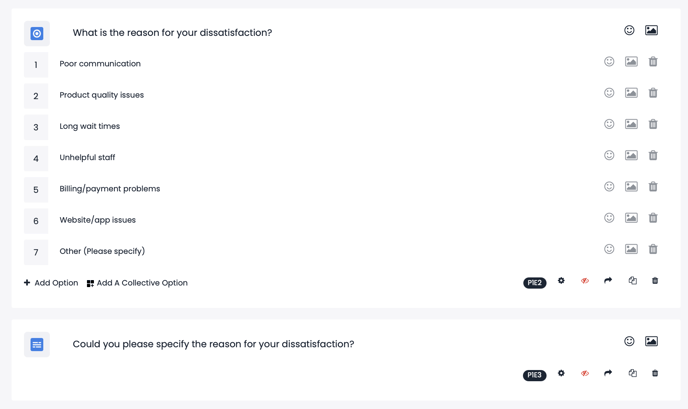Add emoji to 'Website/app issues' option
Viewport: 688px width, 409px height.
point(609,218)
